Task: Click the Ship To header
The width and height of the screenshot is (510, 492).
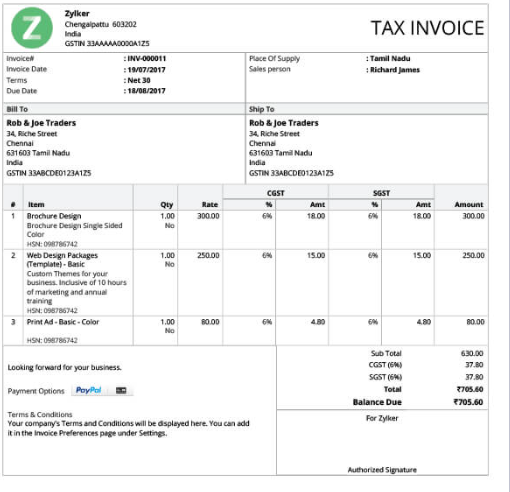Action: click(262, 109)
